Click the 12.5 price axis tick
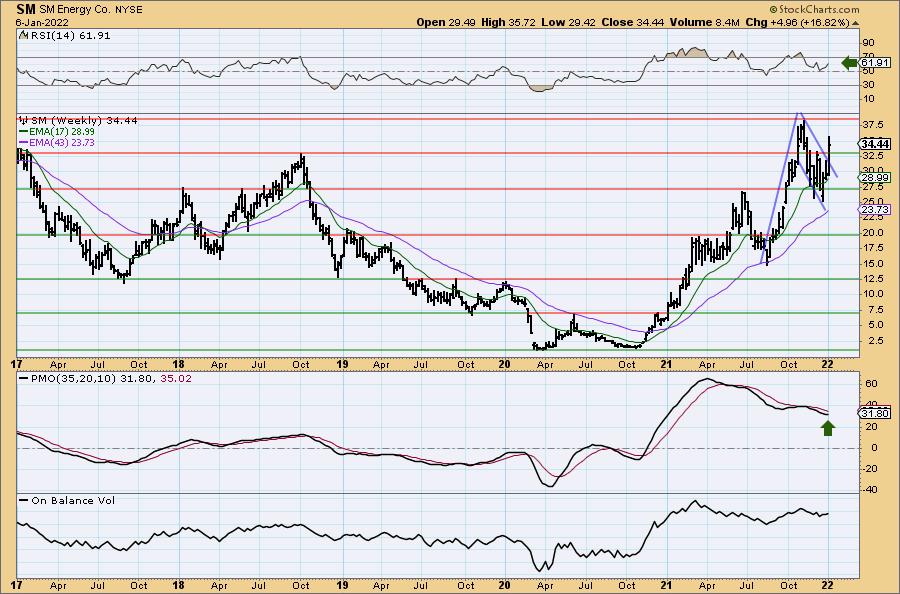Viewport: 900px width, 594px height. tap(874, 278)
